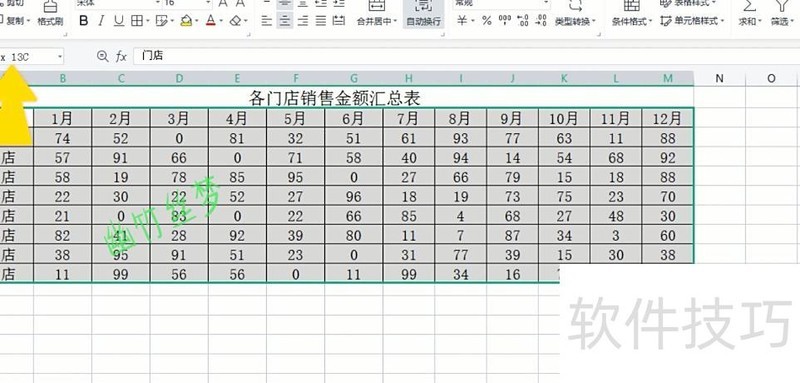This screenshot has height=383, width=800.
Task: Open Table Styles (表格样式)
Action: coord(688,3)
